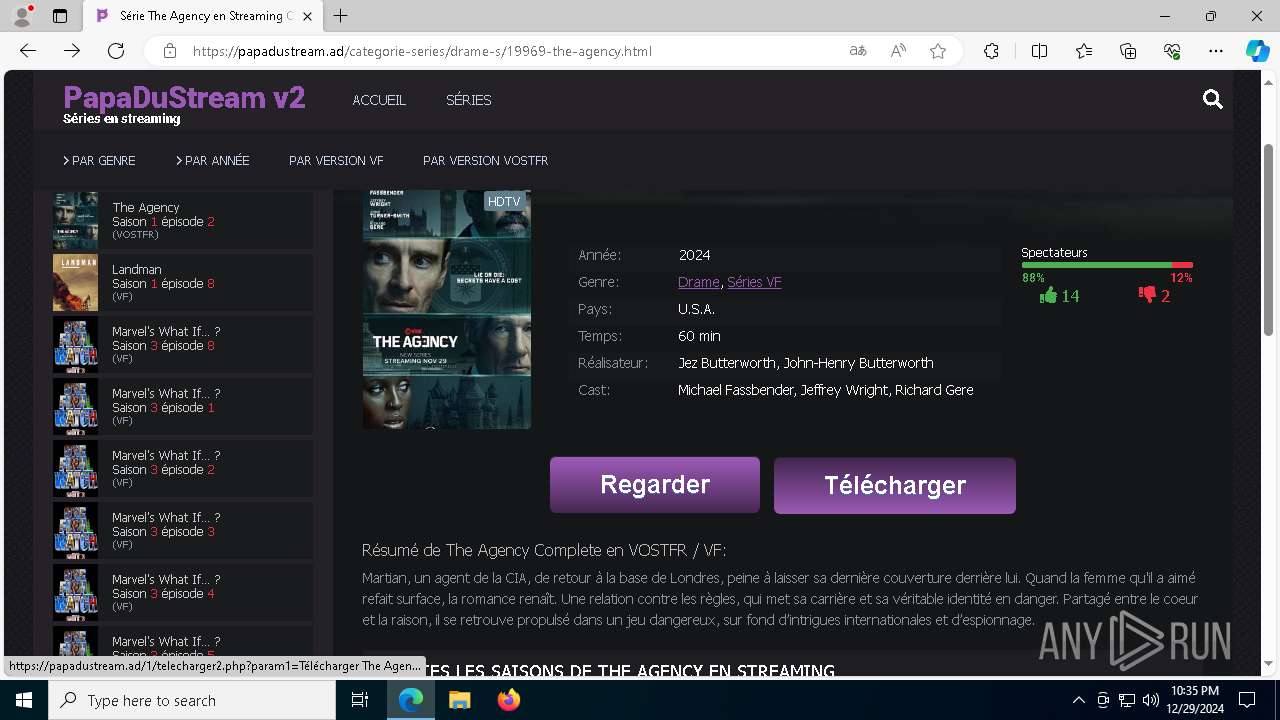
Task: Toggle split screen icon
Action: coord(1039,51)
